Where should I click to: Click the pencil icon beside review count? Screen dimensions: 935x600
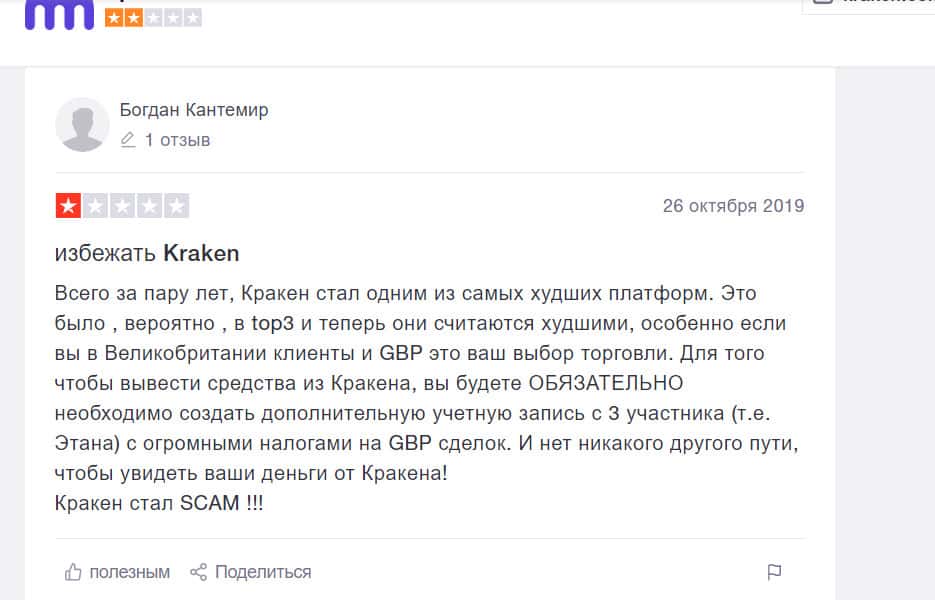[x=128, y=140]
